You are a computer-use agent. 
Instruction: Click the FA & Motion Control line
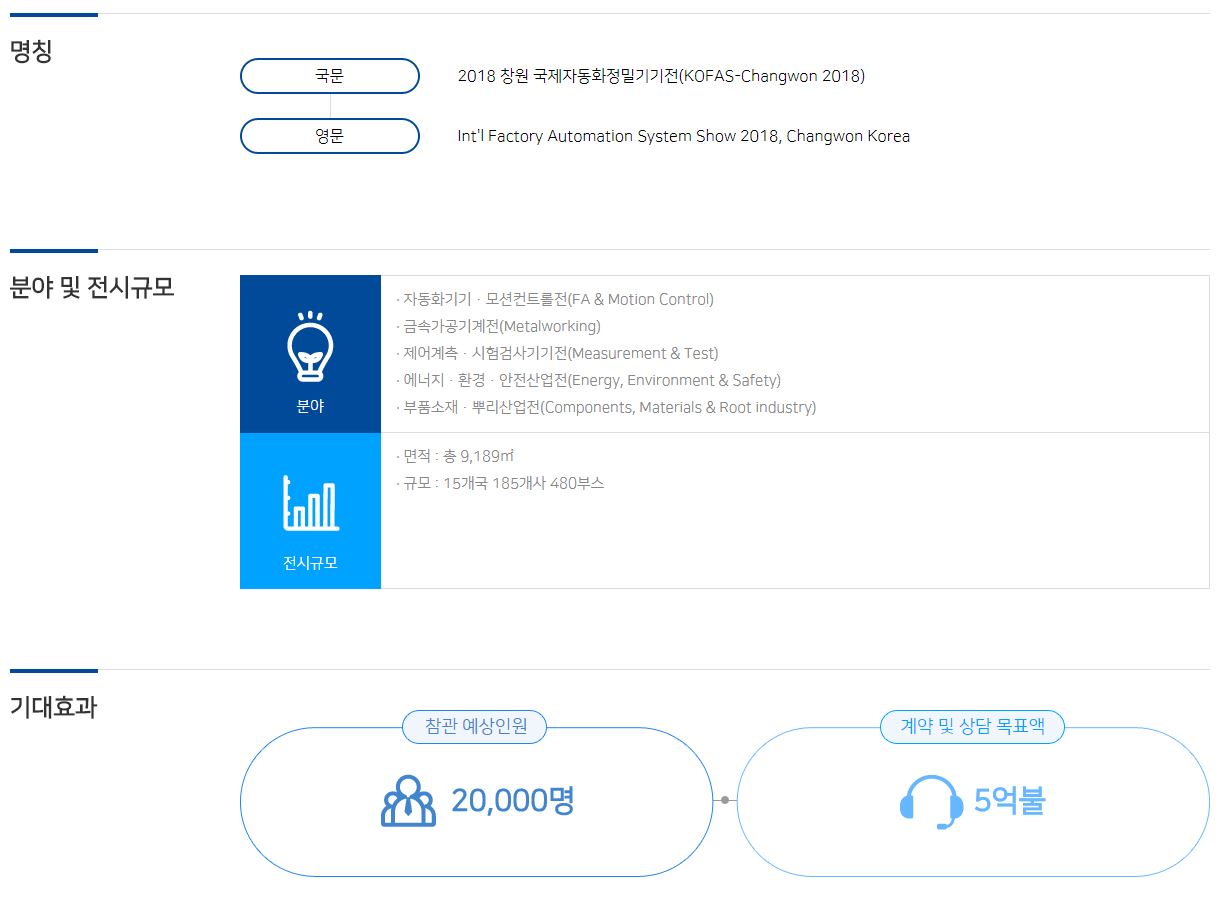[x=555, y=299]
